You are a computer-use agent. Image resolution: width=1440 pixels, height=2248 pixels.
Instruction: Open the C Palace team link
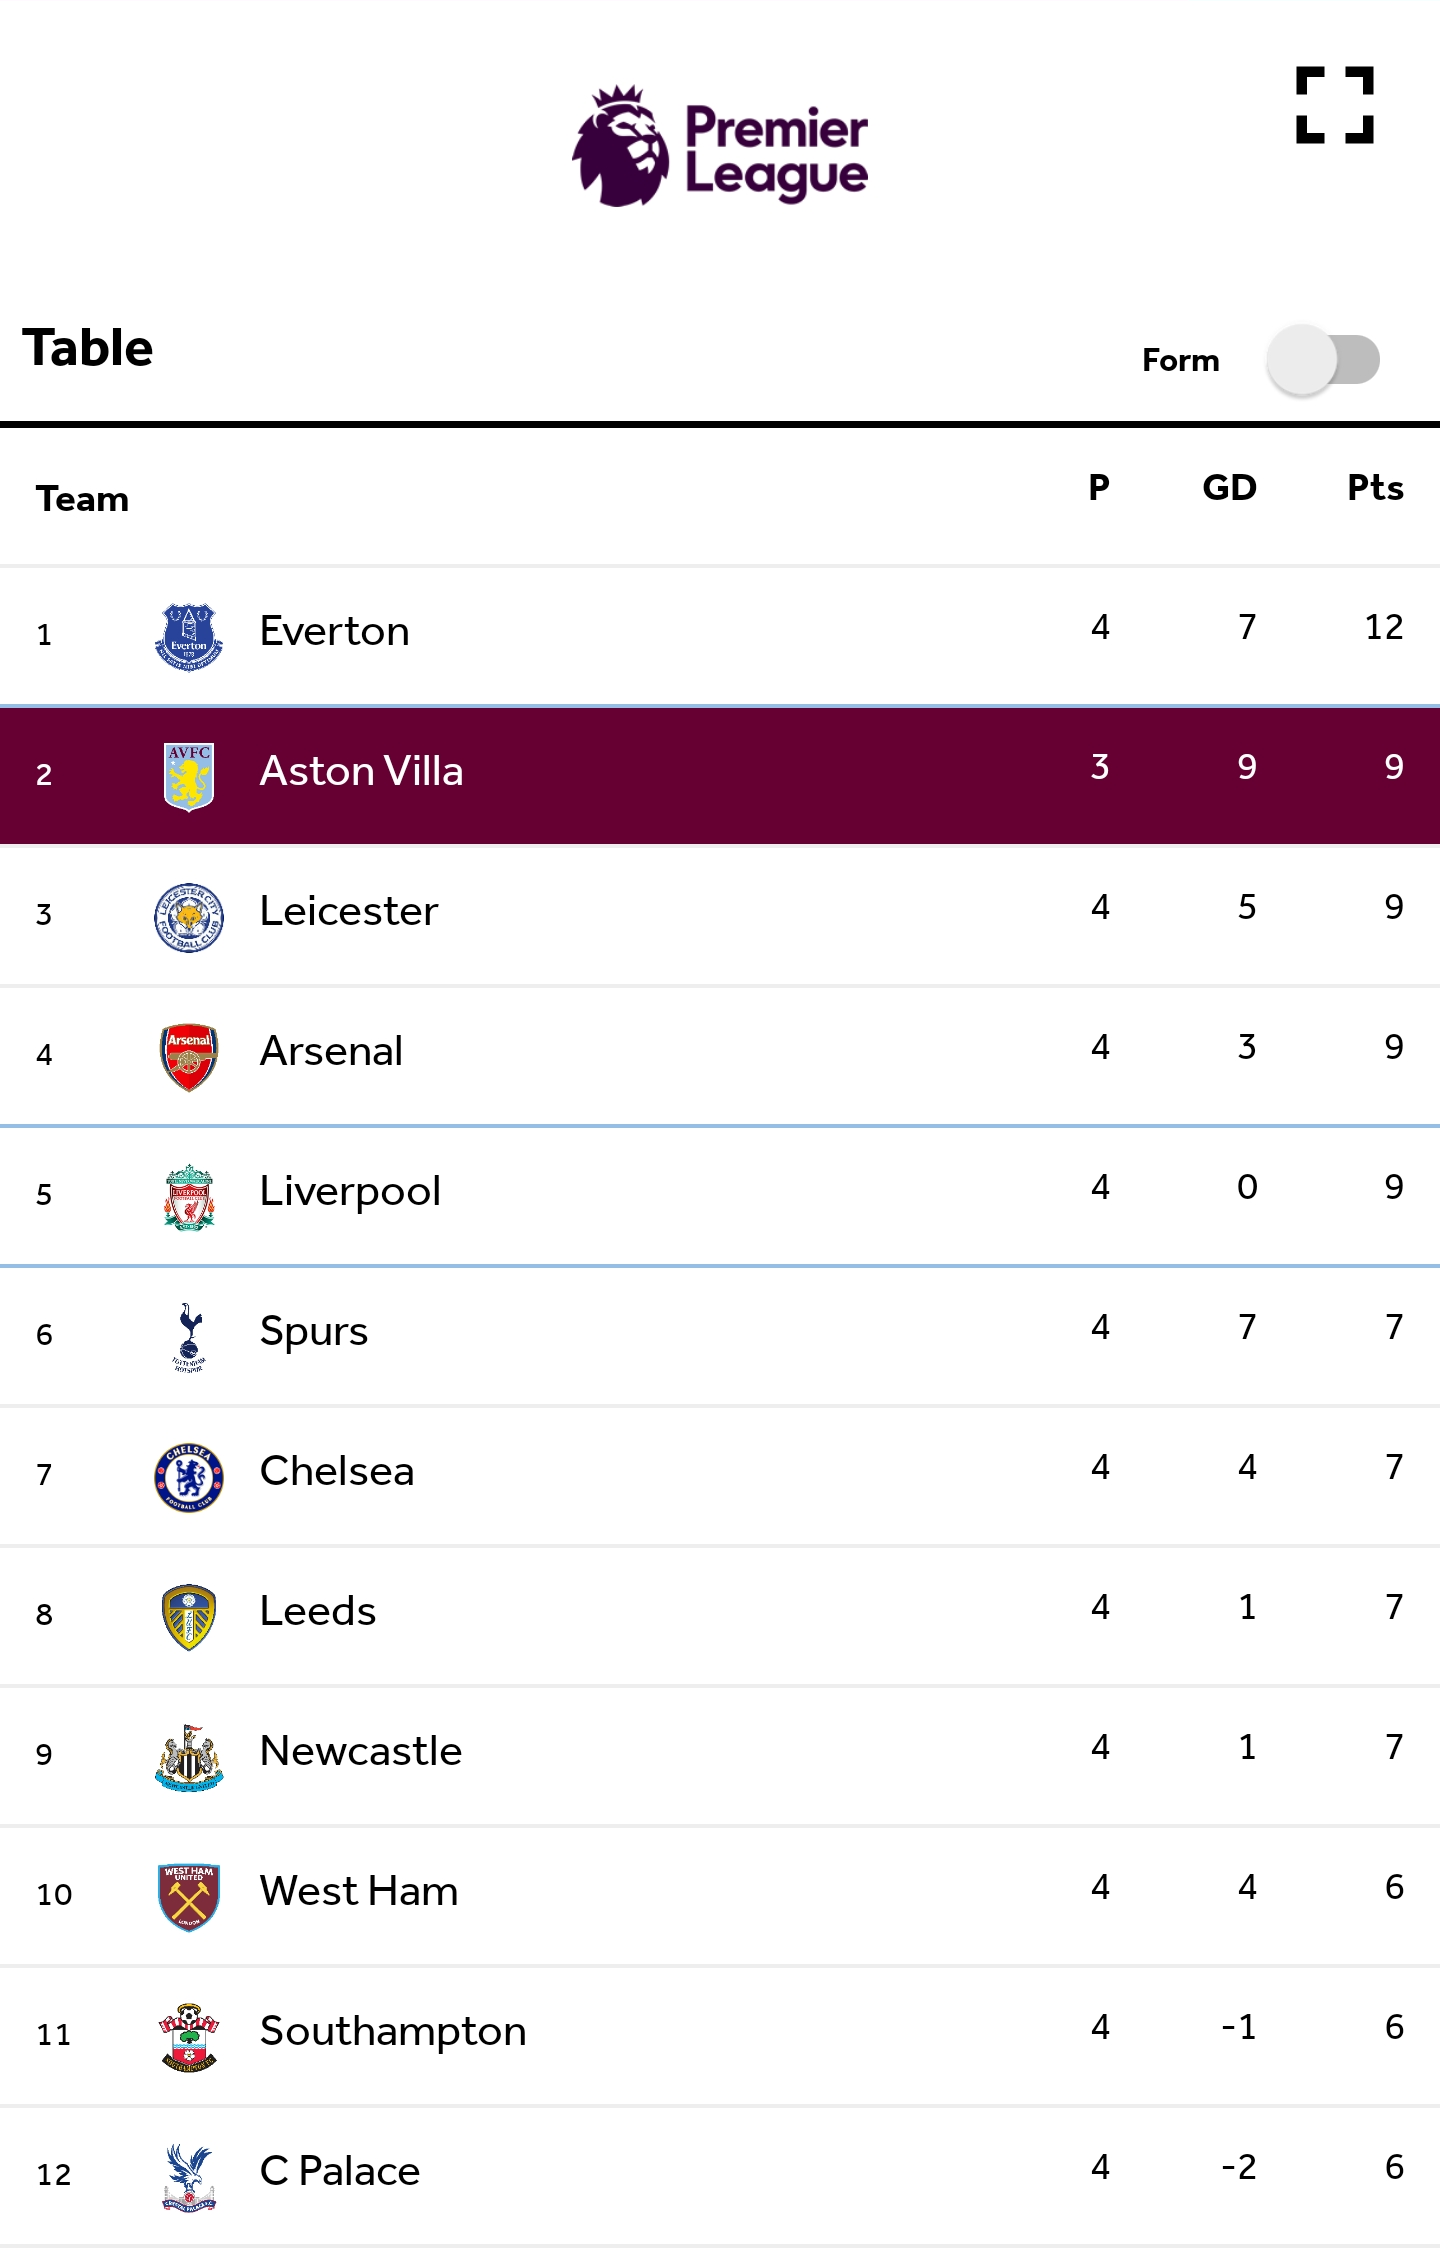[x=340, y=2171]
